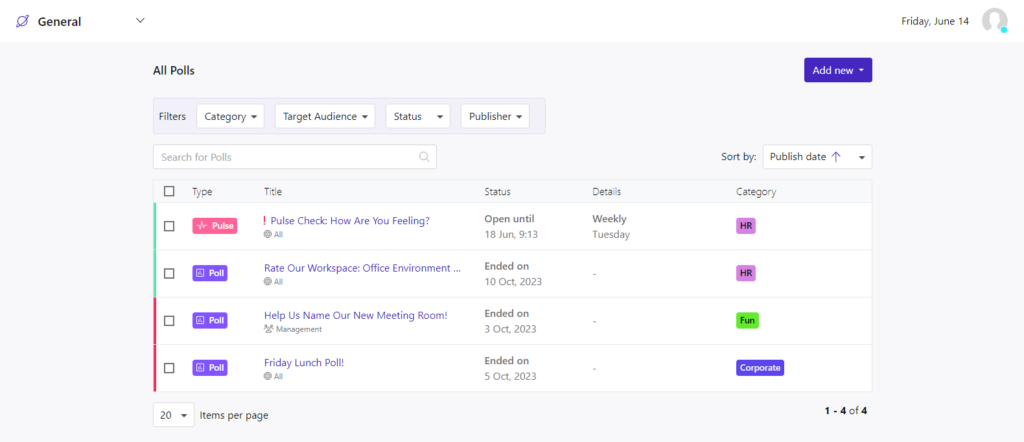
Task: Open the Status filter dropdown
Action: pyautogui.click(x=418, y=116)
